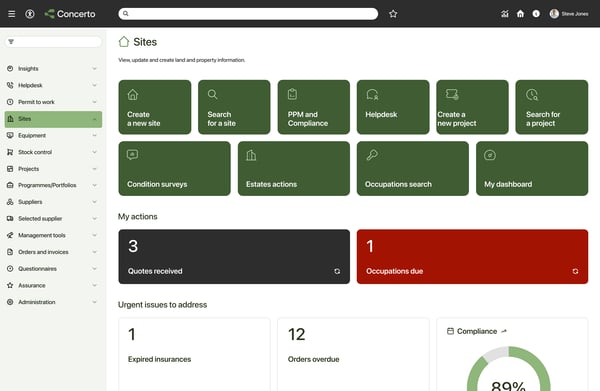Open the chart insights icon in the top bar
The image size is (600, 391).
point(505,14)
